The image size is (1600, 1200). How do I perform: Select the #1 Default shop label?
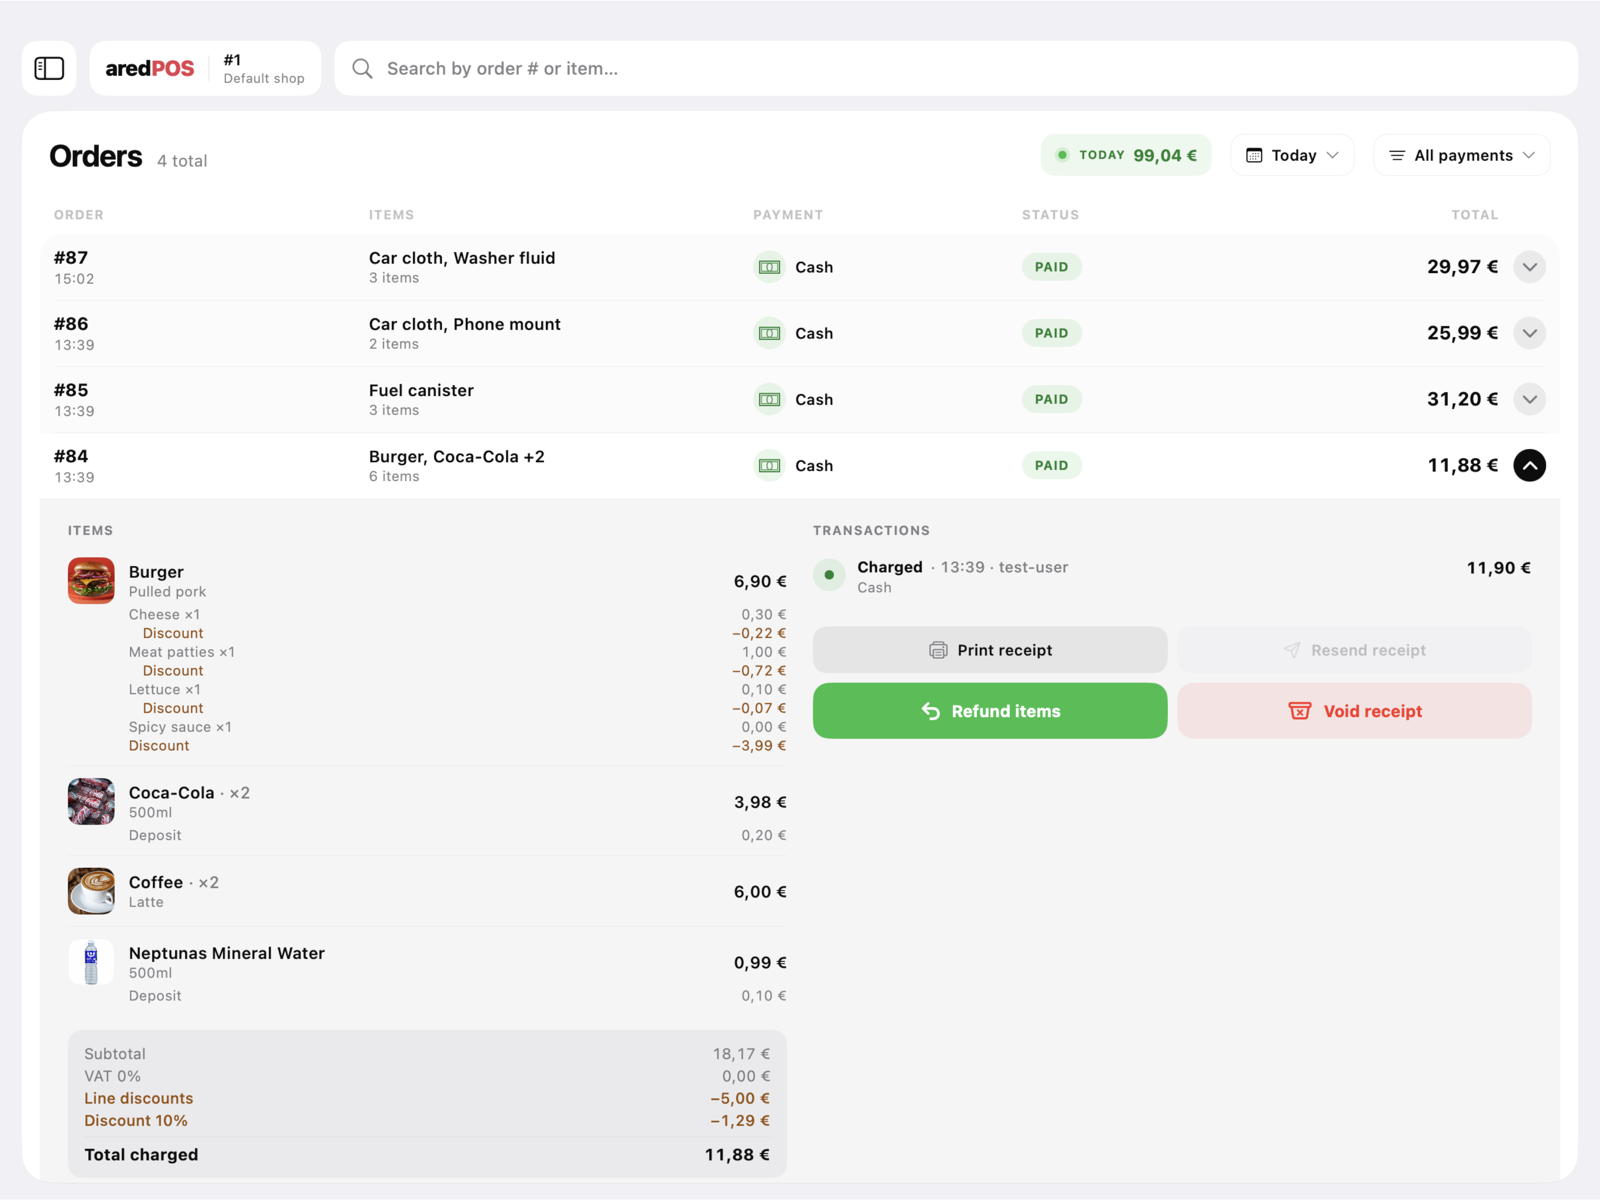pyautogui.click(x=263, y=69)
